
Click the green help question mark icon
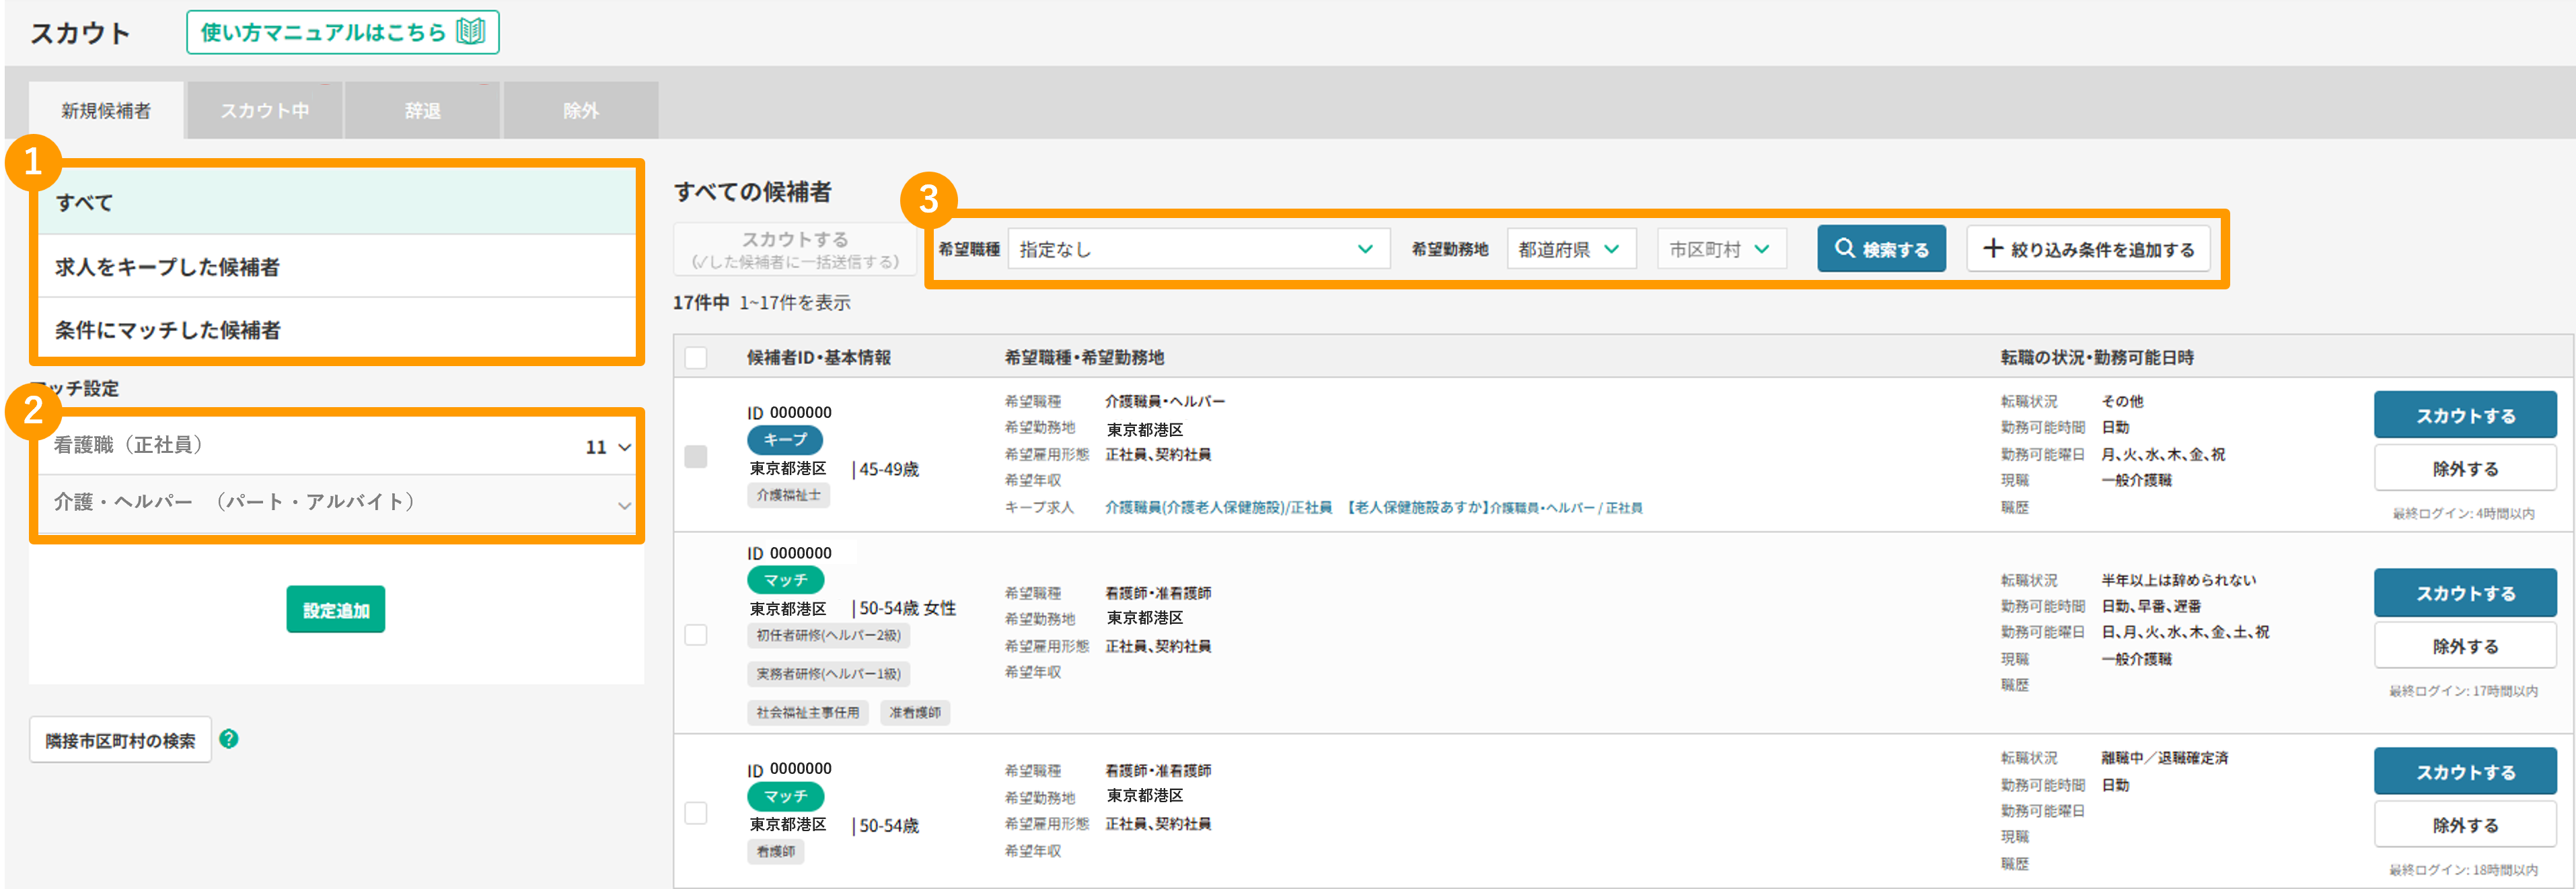click(x=229, y=739)
